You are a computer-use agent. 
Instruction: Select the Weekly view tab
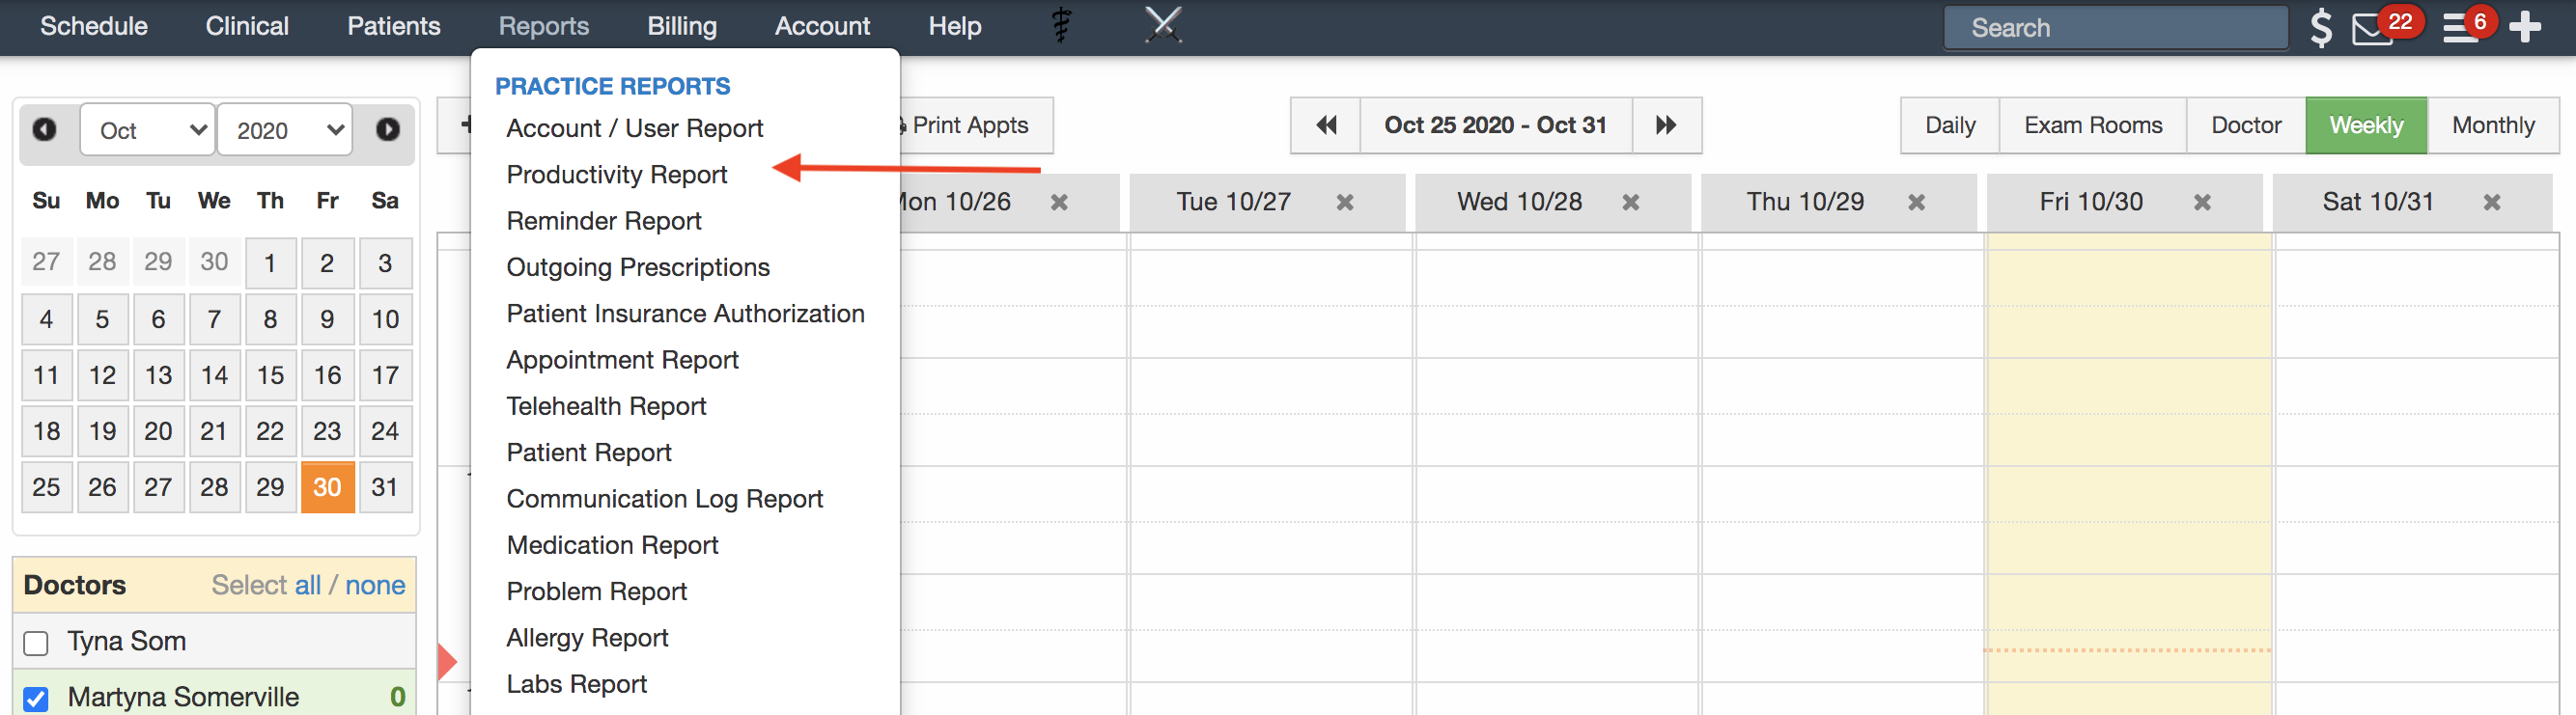(2365, 125)
